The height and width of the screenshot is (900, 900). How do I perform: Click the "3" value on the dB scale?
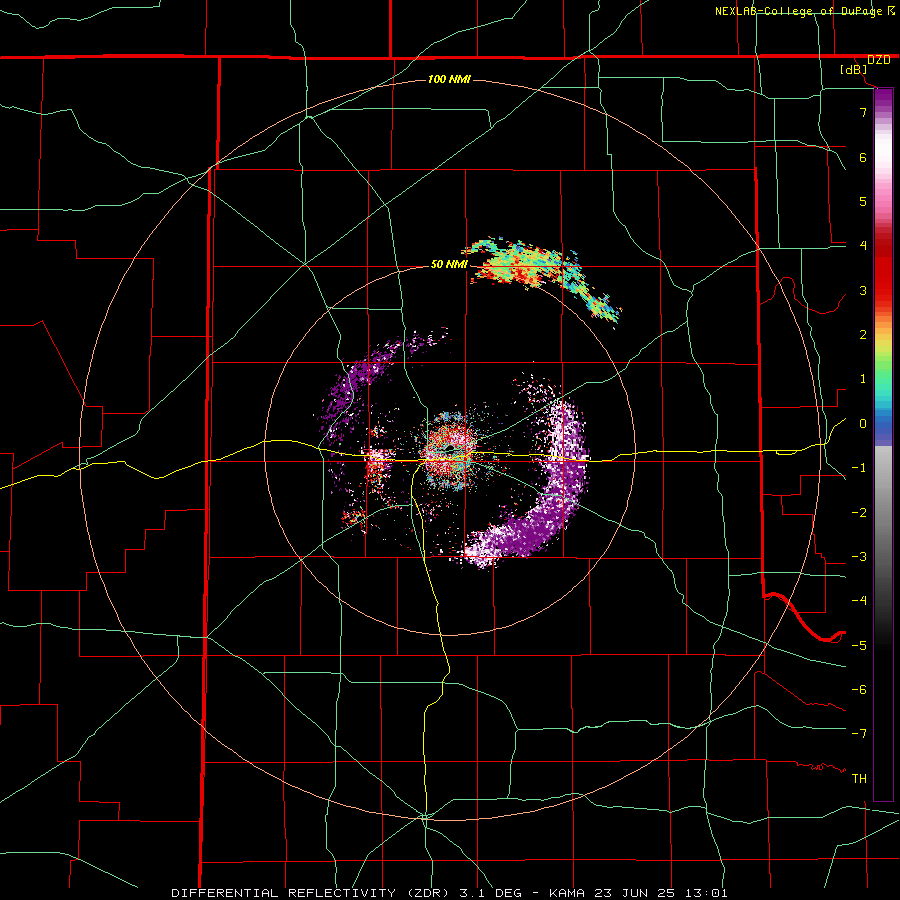863,290
